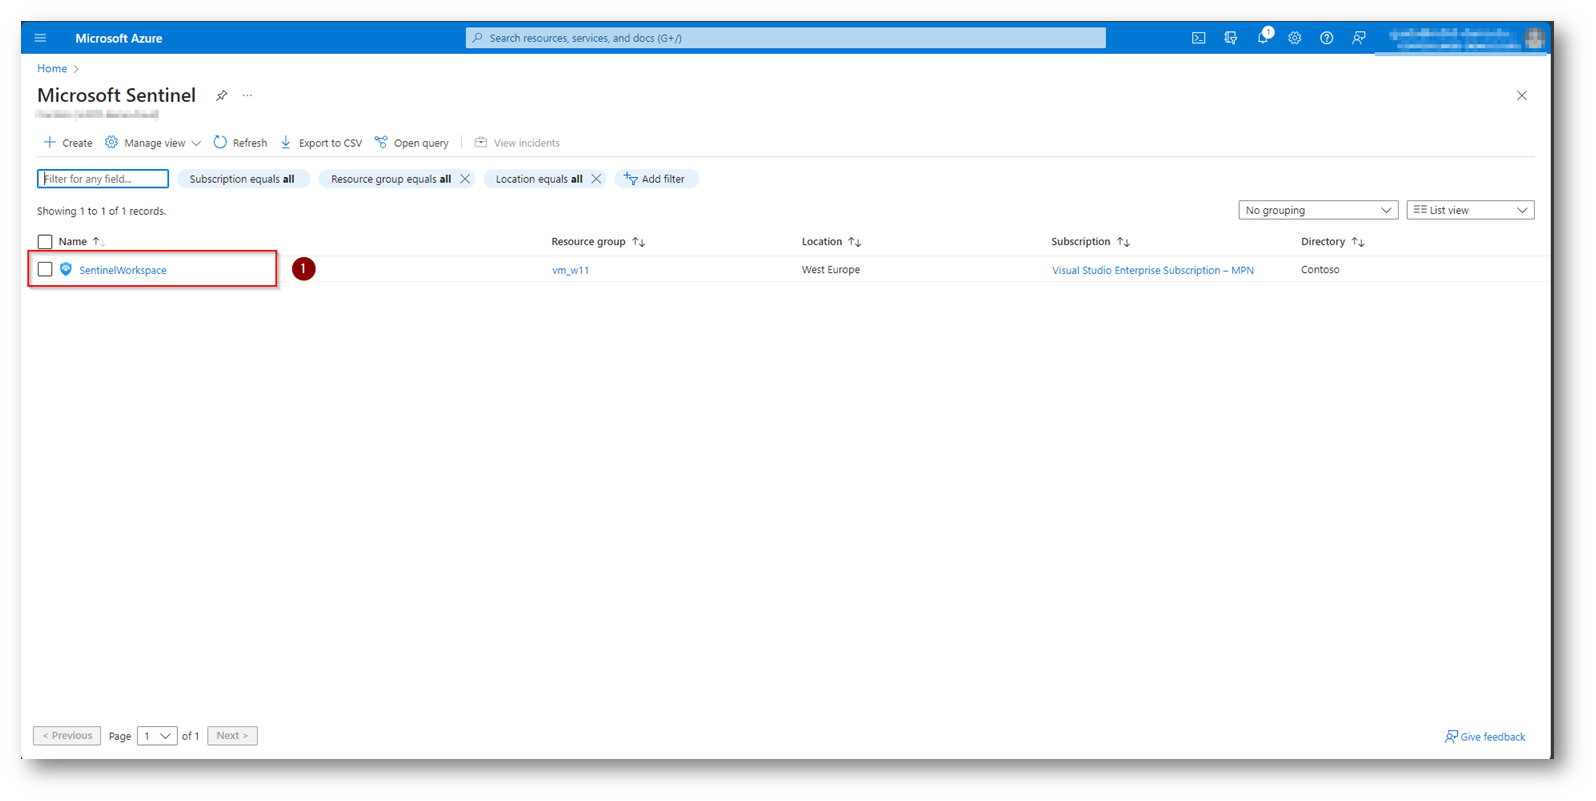The image size is (1596, 801).
Task: Sort by the Directory column
Action: coord(1332,242)
